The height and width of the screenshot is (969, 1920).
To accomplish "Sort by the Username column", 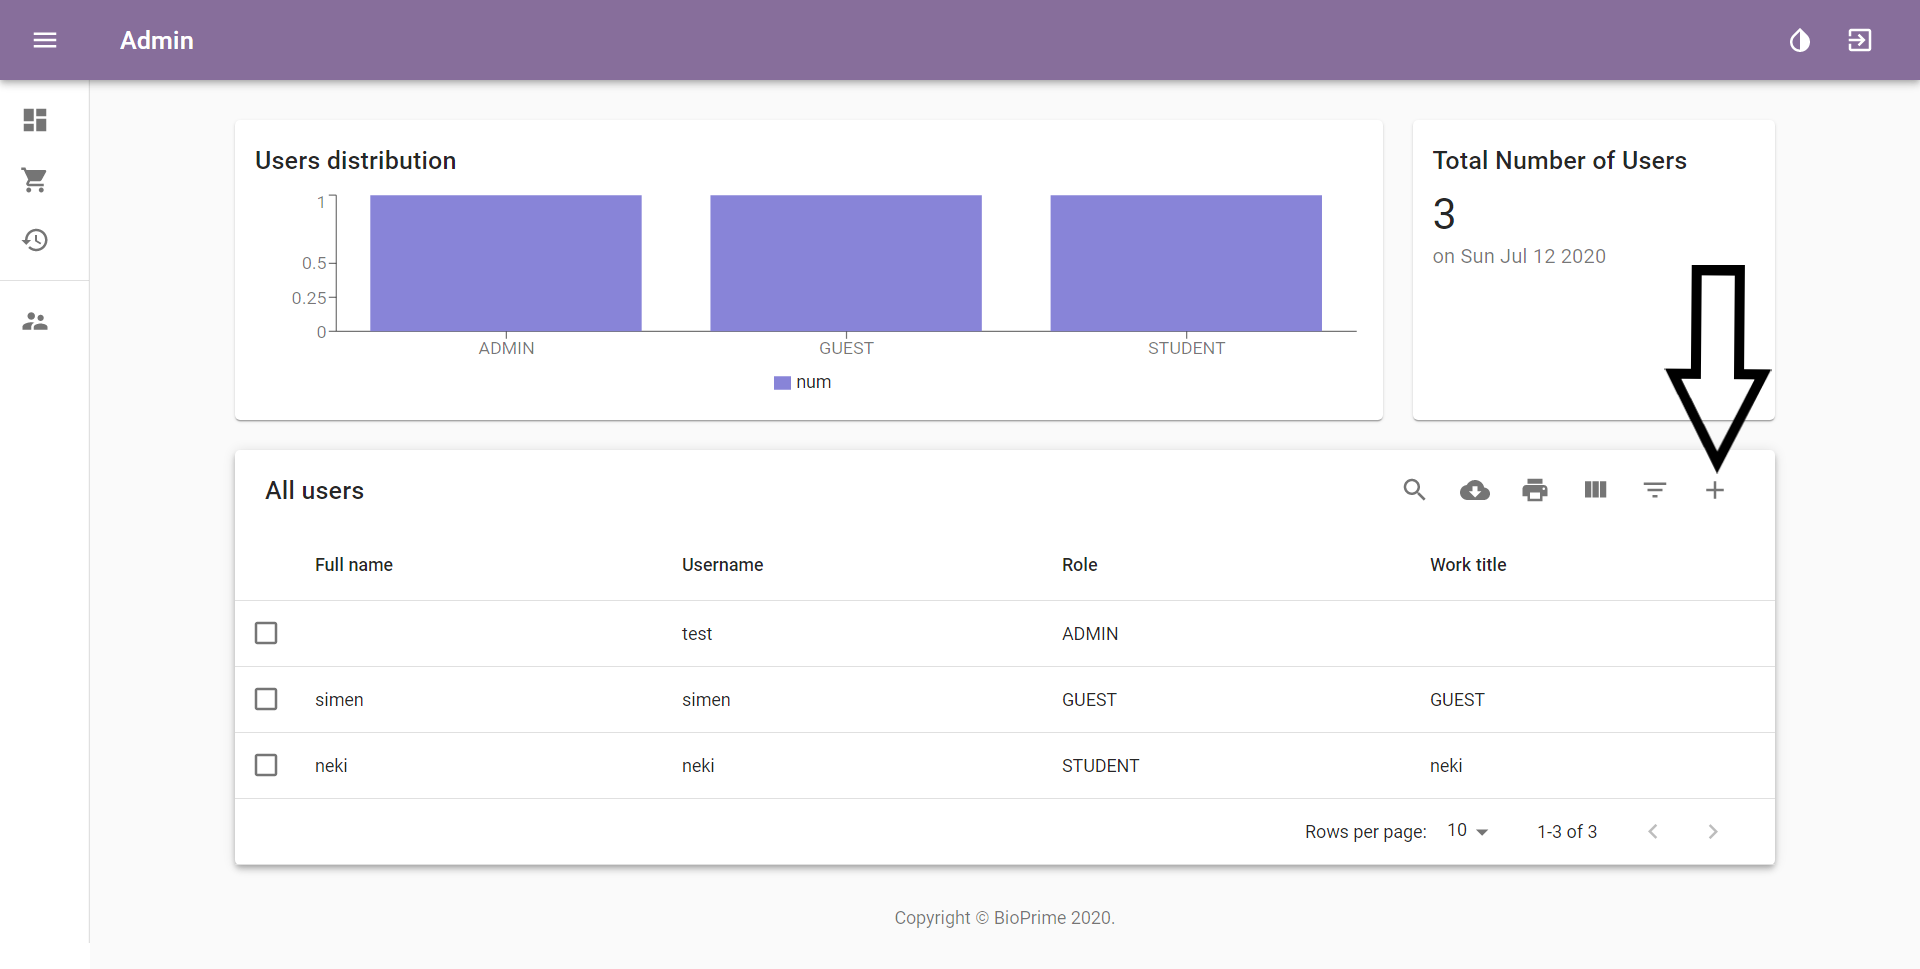I will point(722,565).
